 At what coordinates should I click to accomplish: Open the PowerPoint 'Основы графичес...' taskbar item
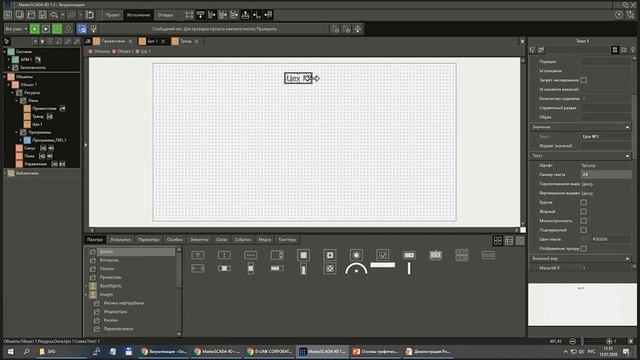coord(376,351)
